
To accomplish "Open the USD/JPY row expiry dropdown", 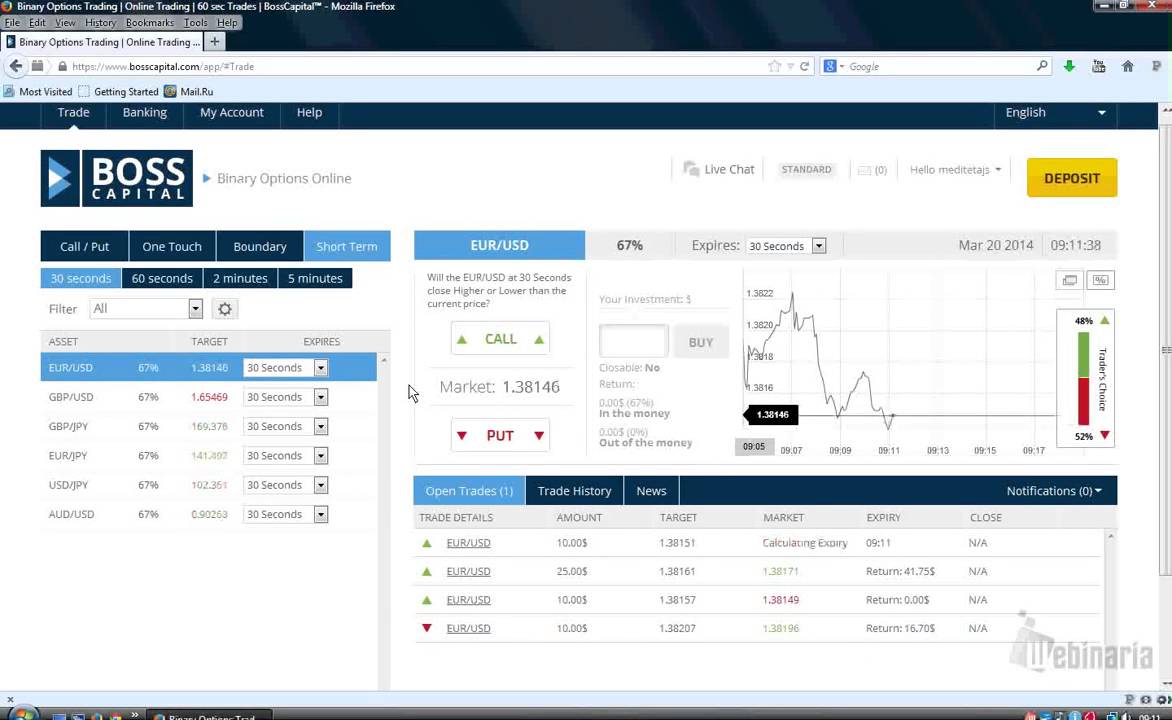I will 321,485.
